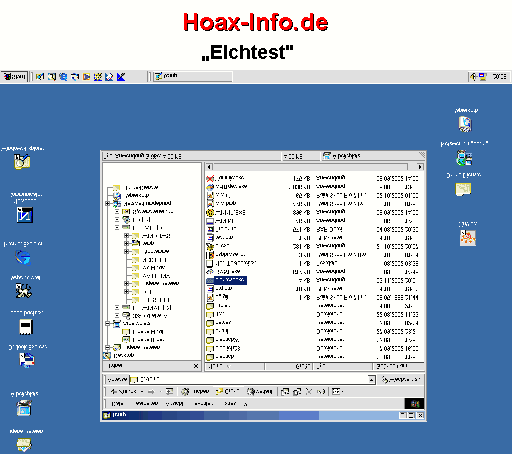
Task: Click the second quick launch icon on the taskbar
Action: (52, 77)
